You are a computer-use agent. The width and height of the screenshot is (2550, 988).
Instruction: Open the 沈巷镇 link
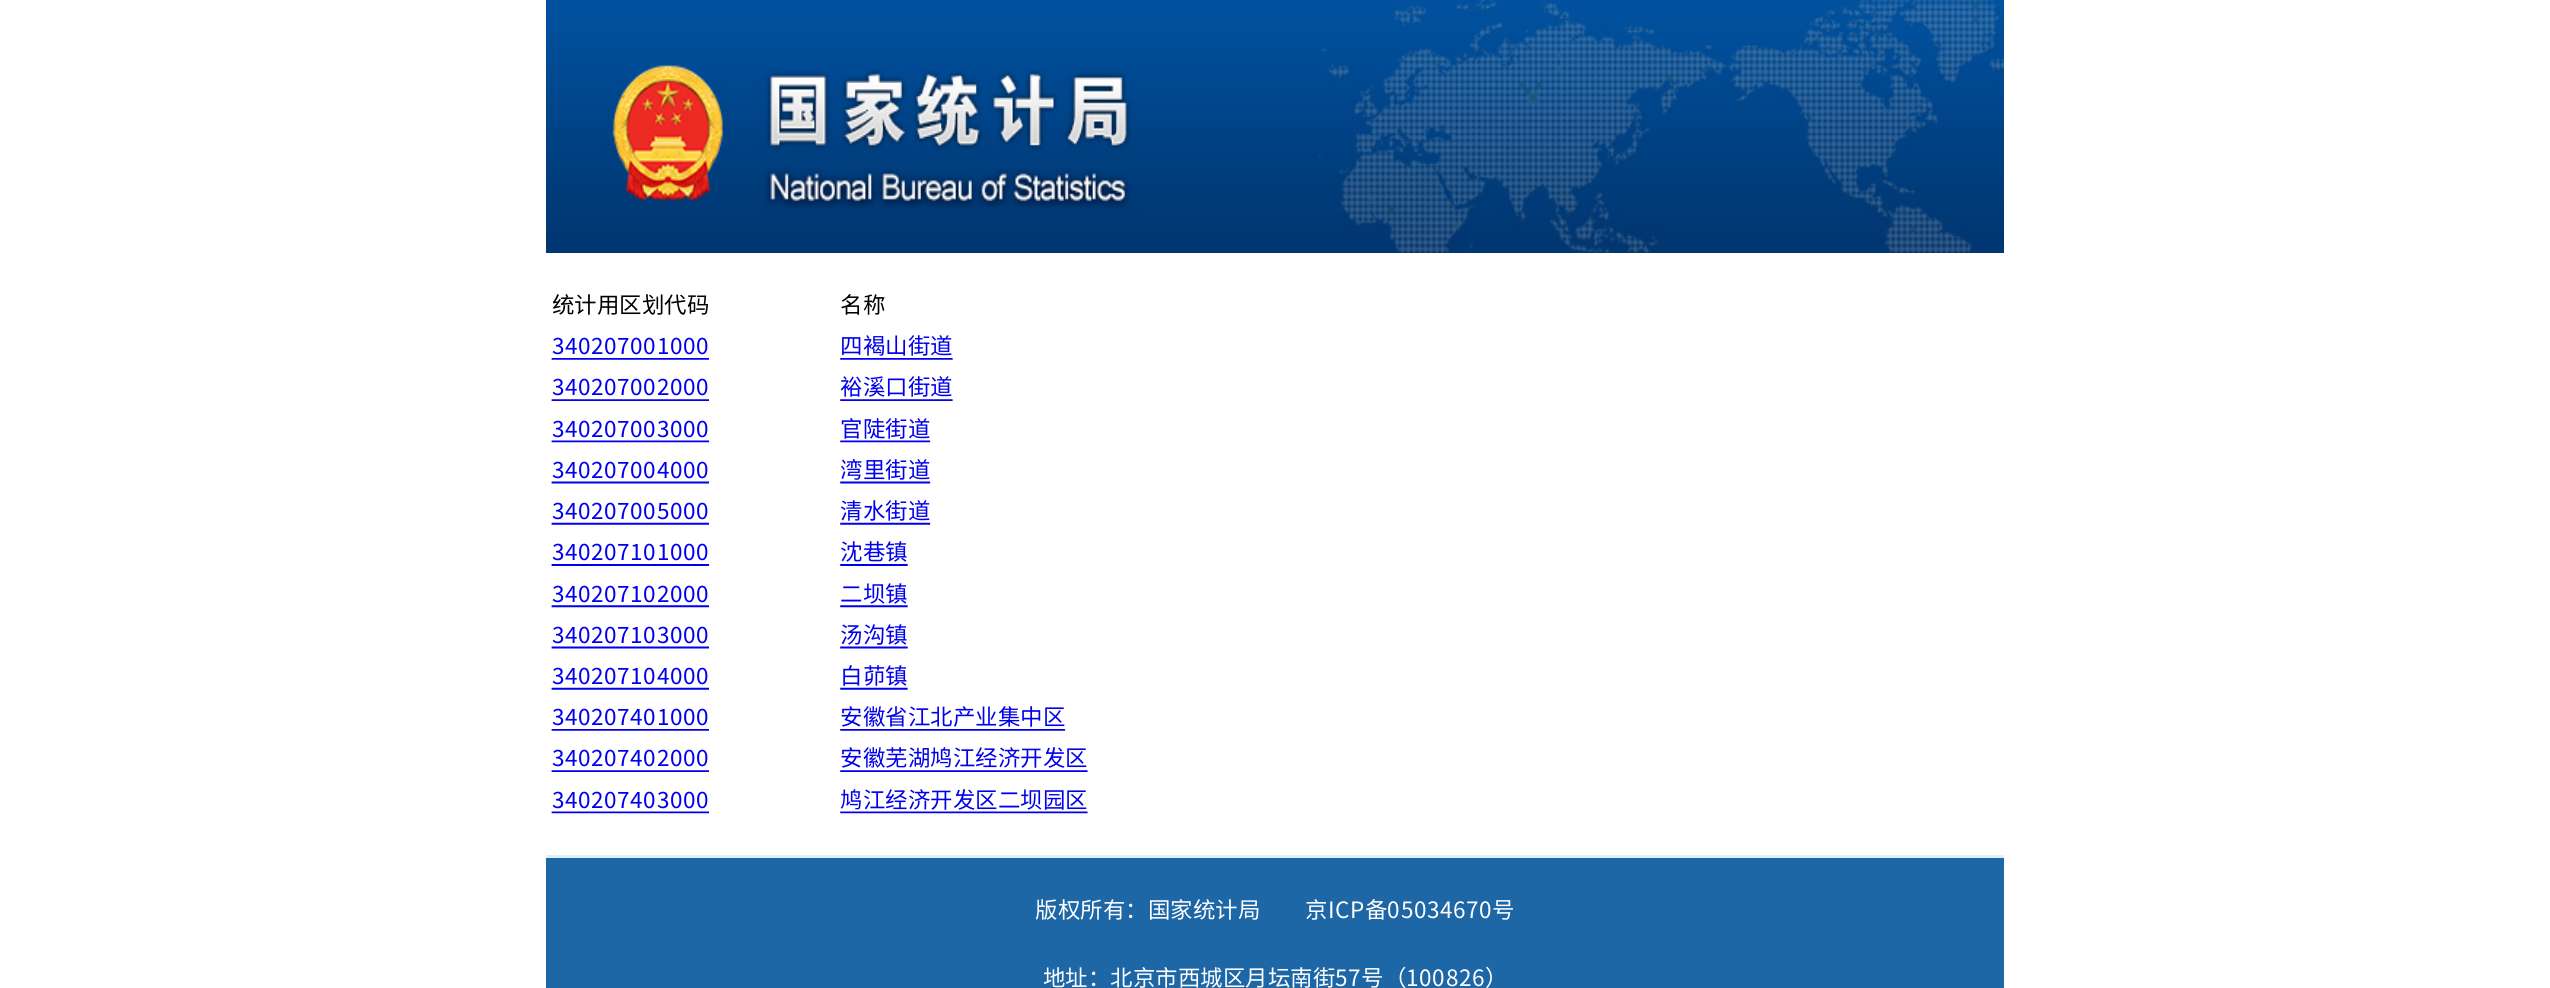tap(873, 553)
